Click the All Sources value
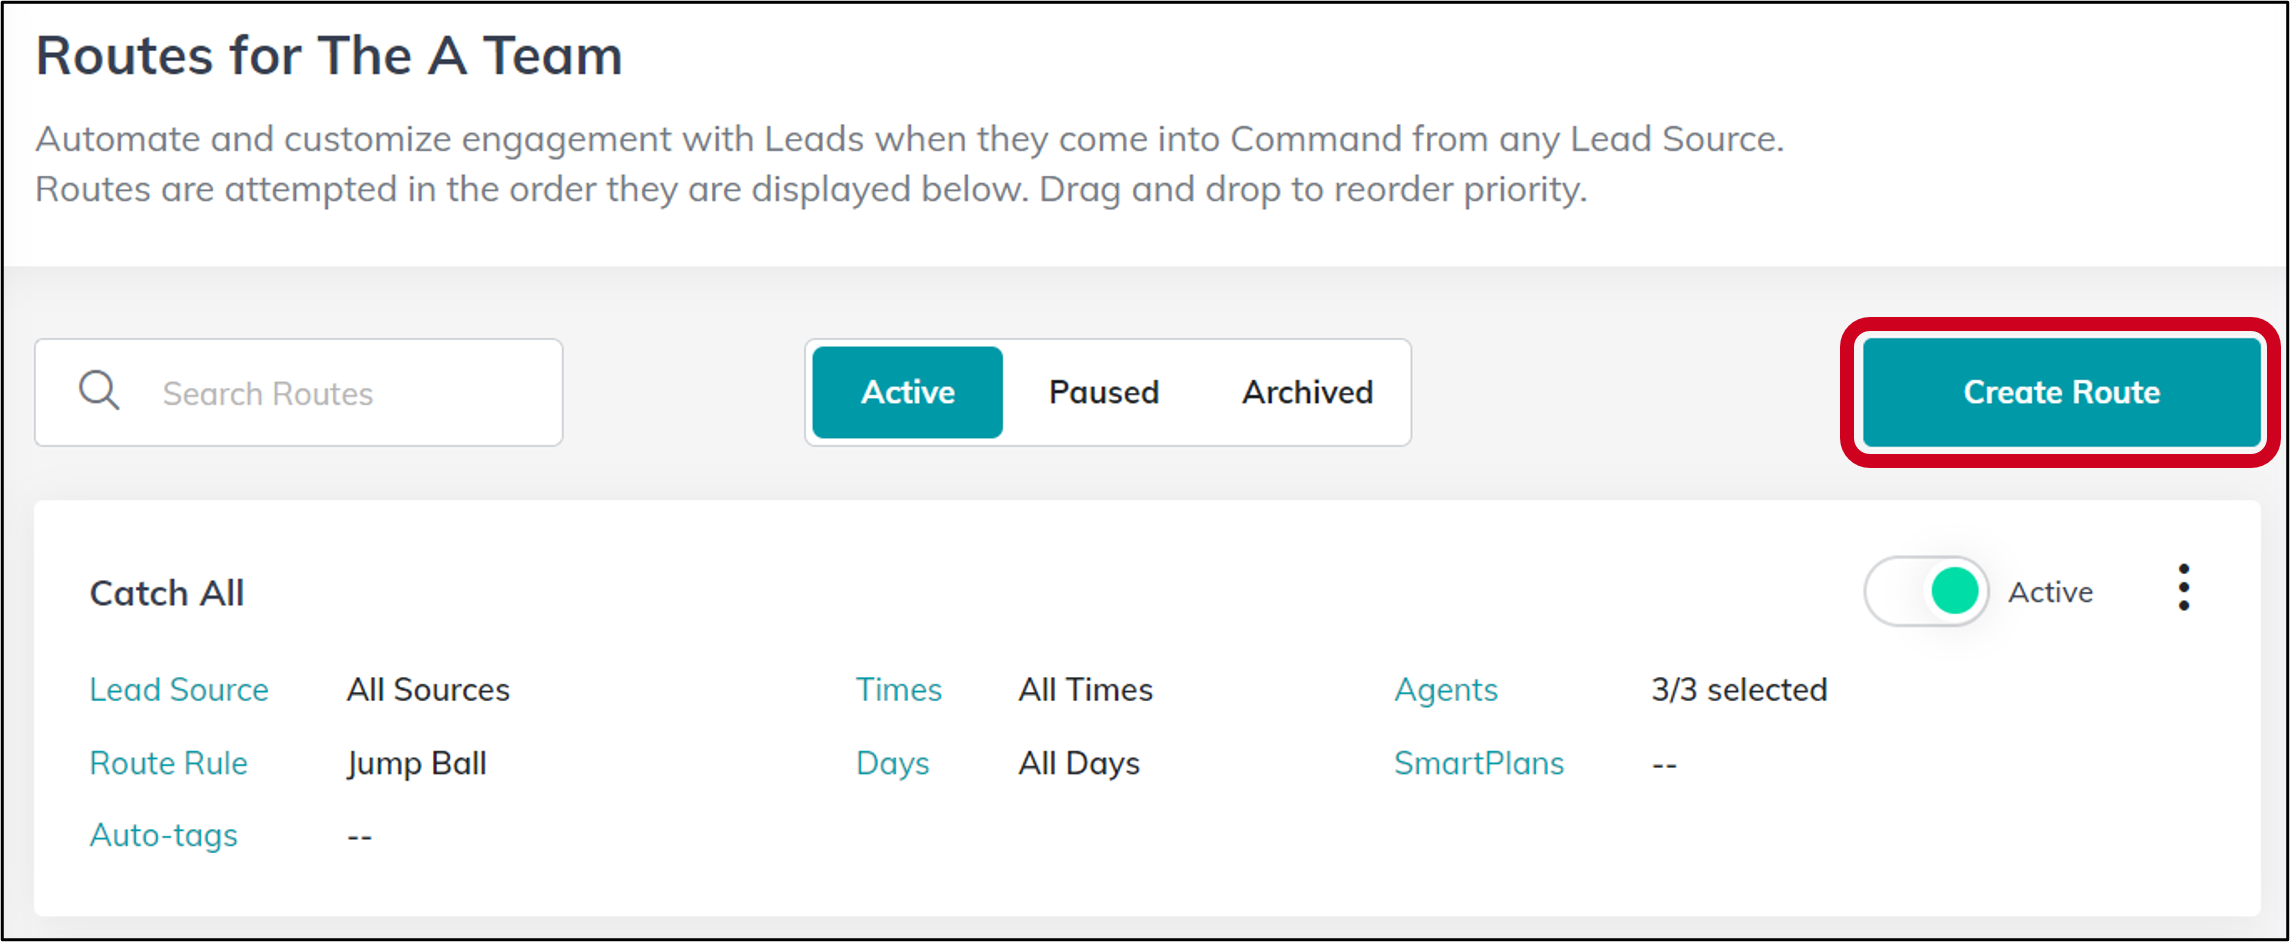This screenshot has width=2290, height=942. (428, 690)
